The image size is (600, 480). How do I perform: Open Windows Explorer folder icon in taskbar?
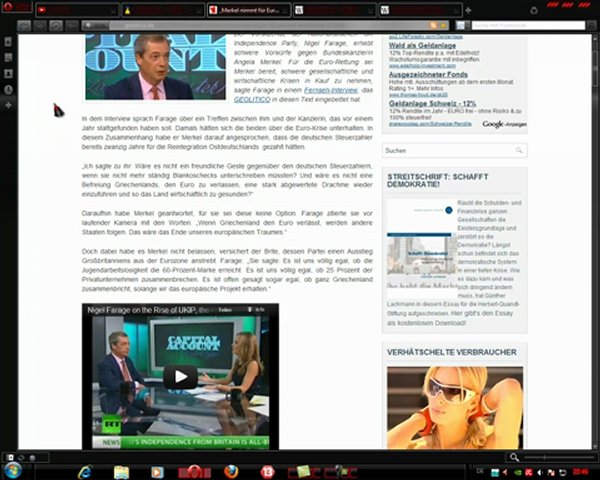[121, 471]
